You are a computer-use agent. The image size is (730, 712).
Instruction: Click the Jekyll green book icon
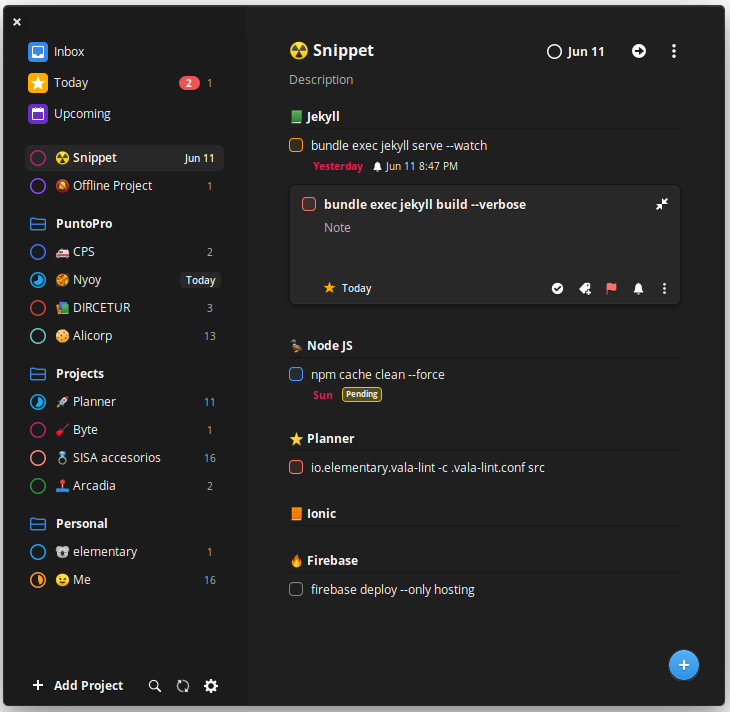coord(297,116)
